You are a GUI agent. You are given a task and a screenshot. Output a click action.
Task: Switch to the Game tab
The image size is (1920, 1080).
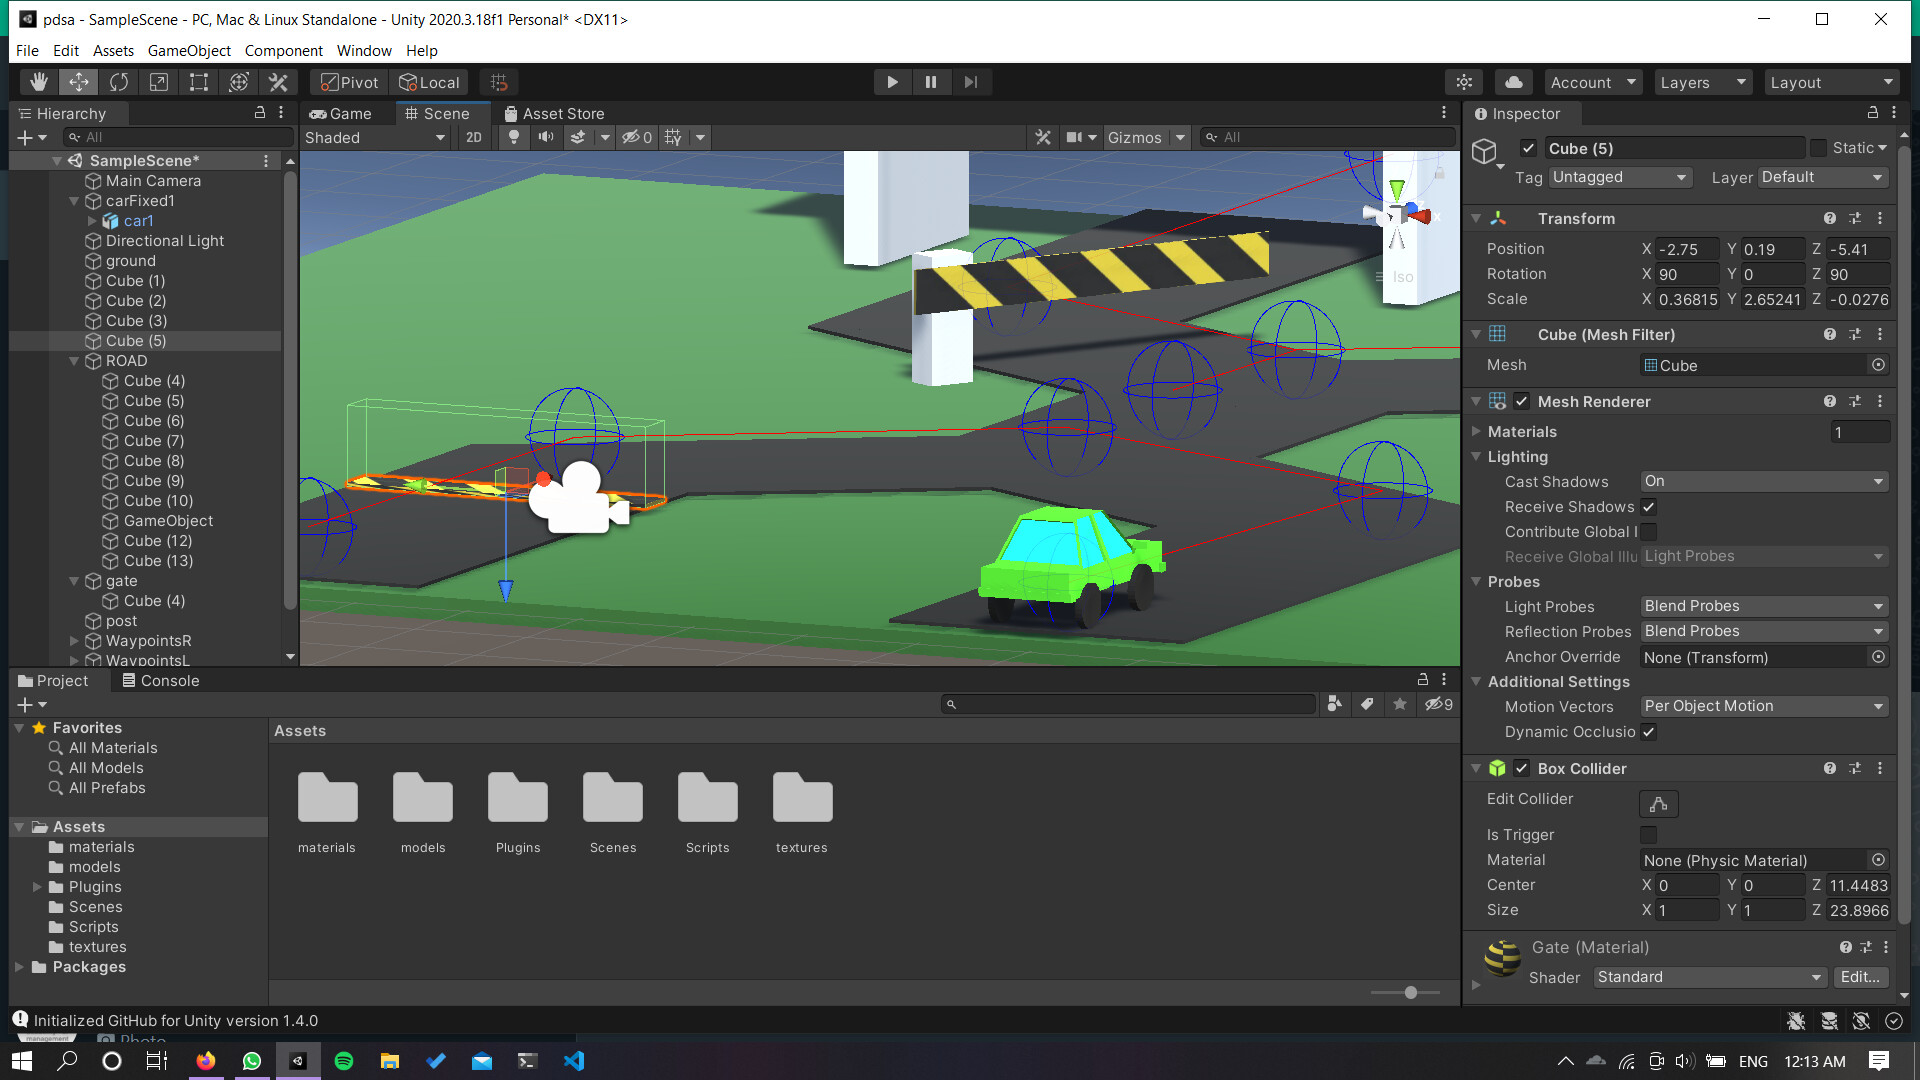(344, 113)
